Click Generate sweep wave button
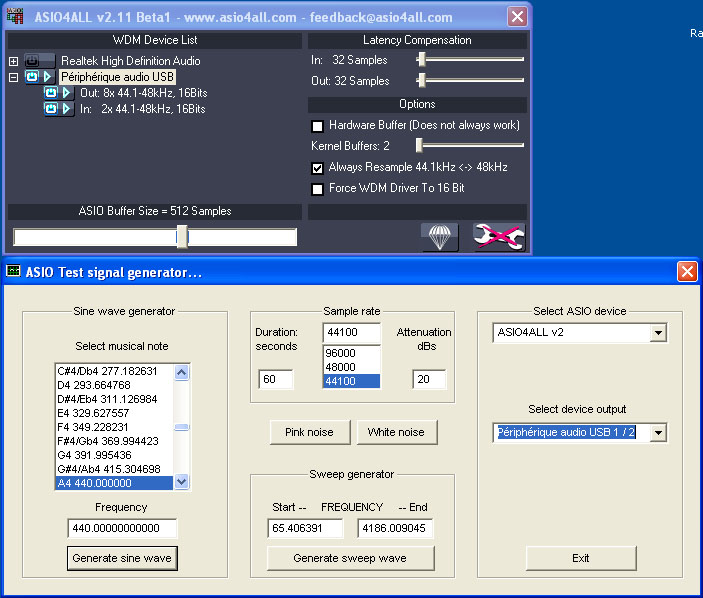 pyautogui.click(x=350, y=558)
